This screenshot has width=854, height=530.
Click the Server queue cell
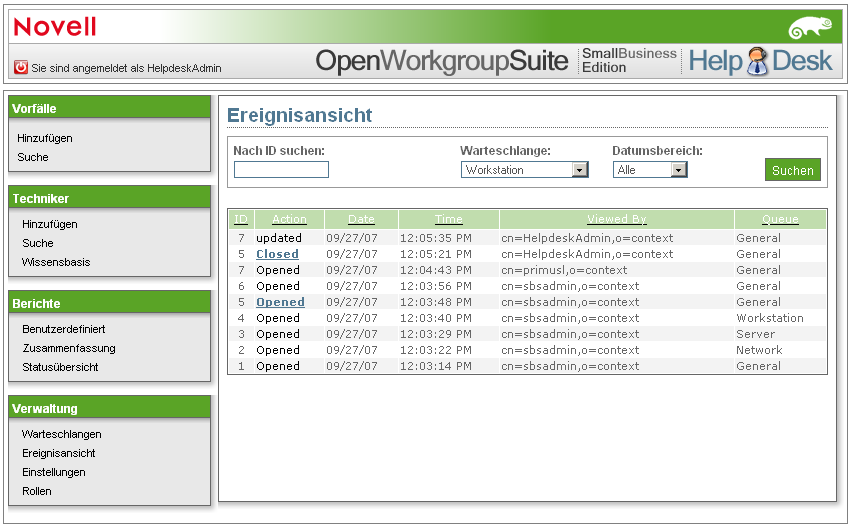coord(755,334)
